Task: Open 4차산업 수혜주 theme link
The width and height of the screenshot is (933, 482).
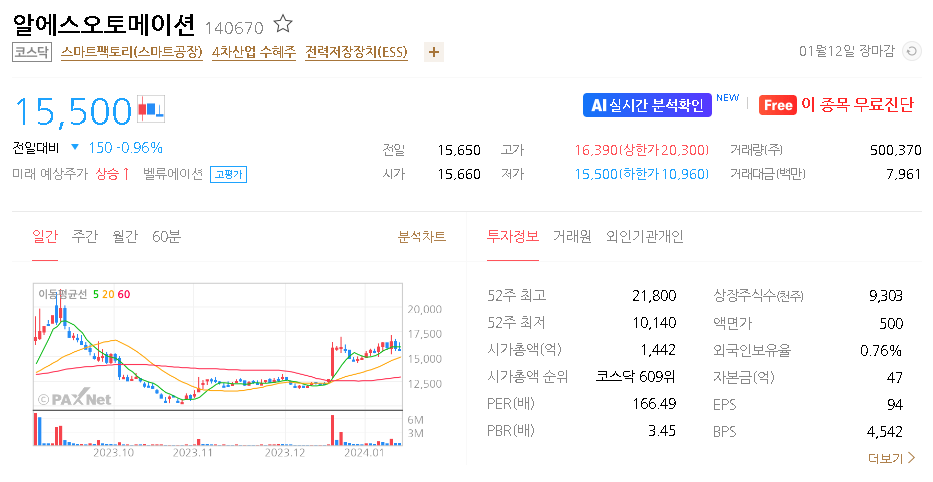Action: click(x=254, y=52)
